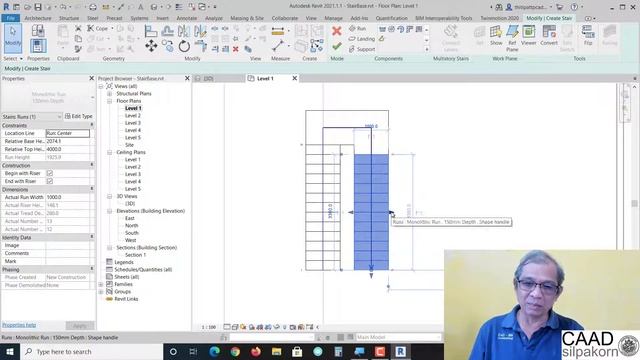Screen dimensions: 640x360
Task: Open the work plane Viewer
Action: [529, 36]
